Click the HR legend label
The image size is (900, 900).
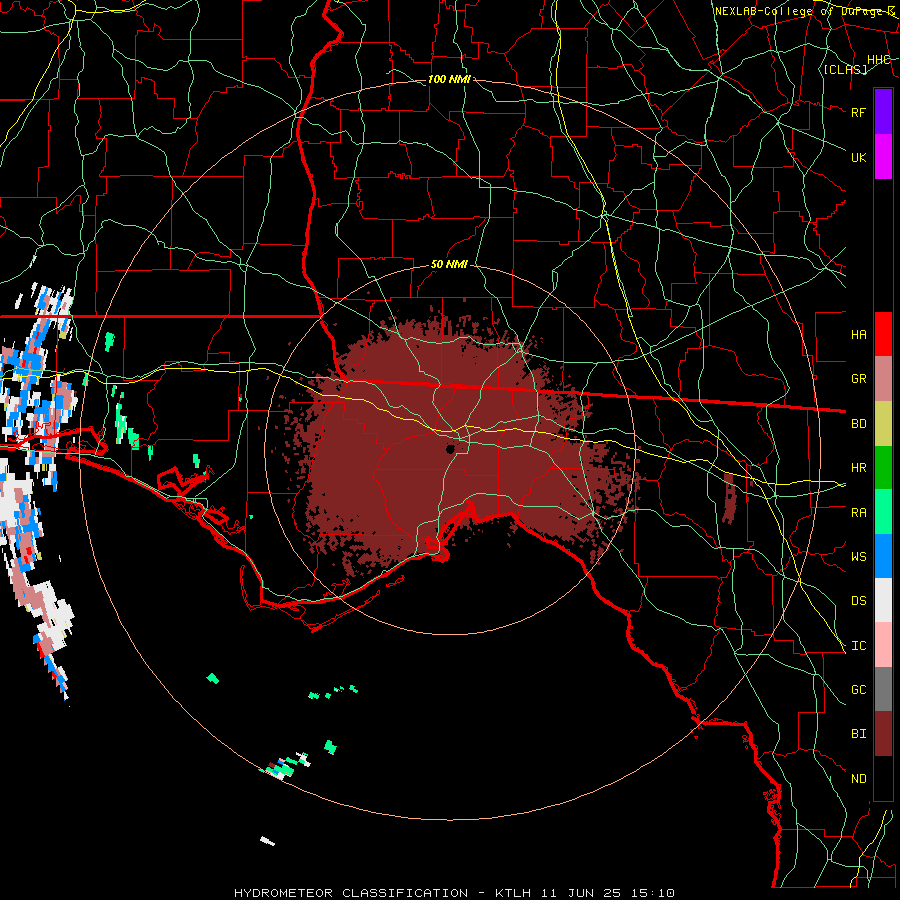(858, 468)
